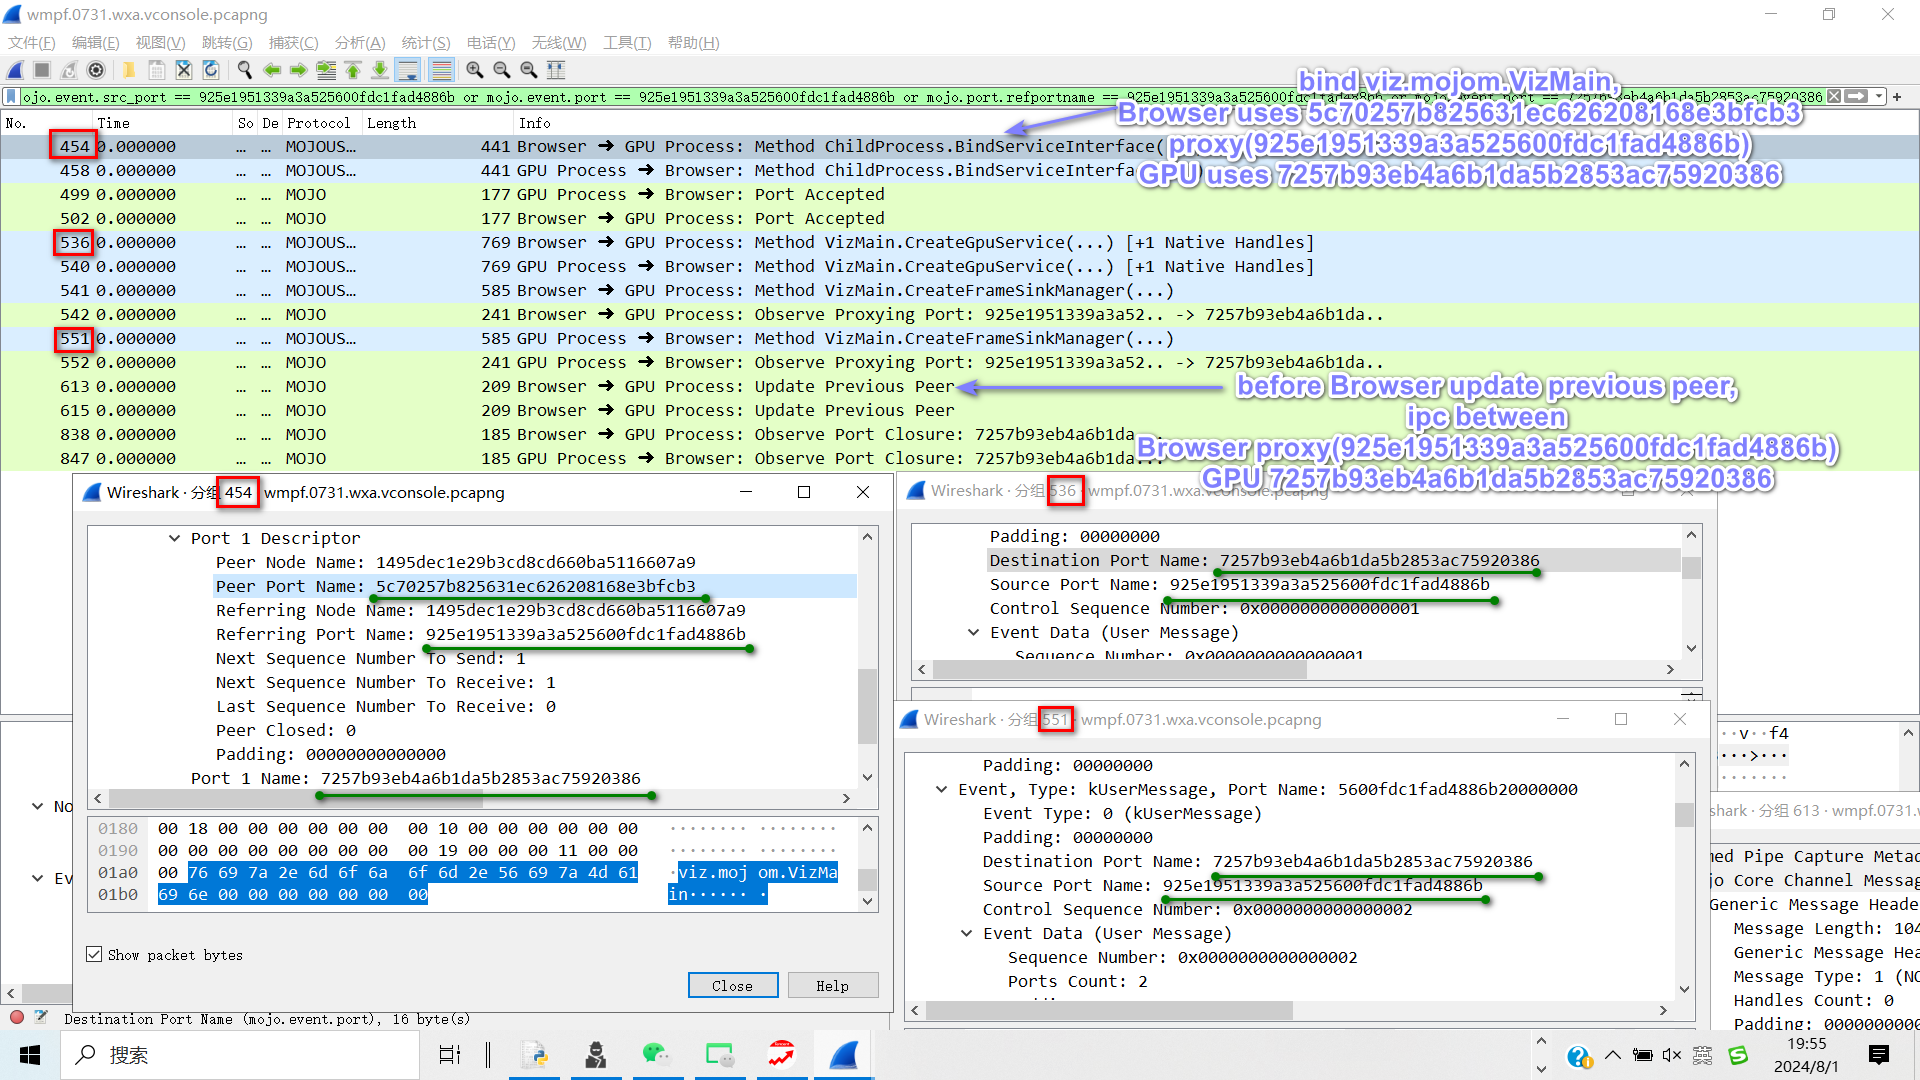Click zoom in magnifier toolbar icon
This screenshot has height=1080, width=1920.
[475, 70]
